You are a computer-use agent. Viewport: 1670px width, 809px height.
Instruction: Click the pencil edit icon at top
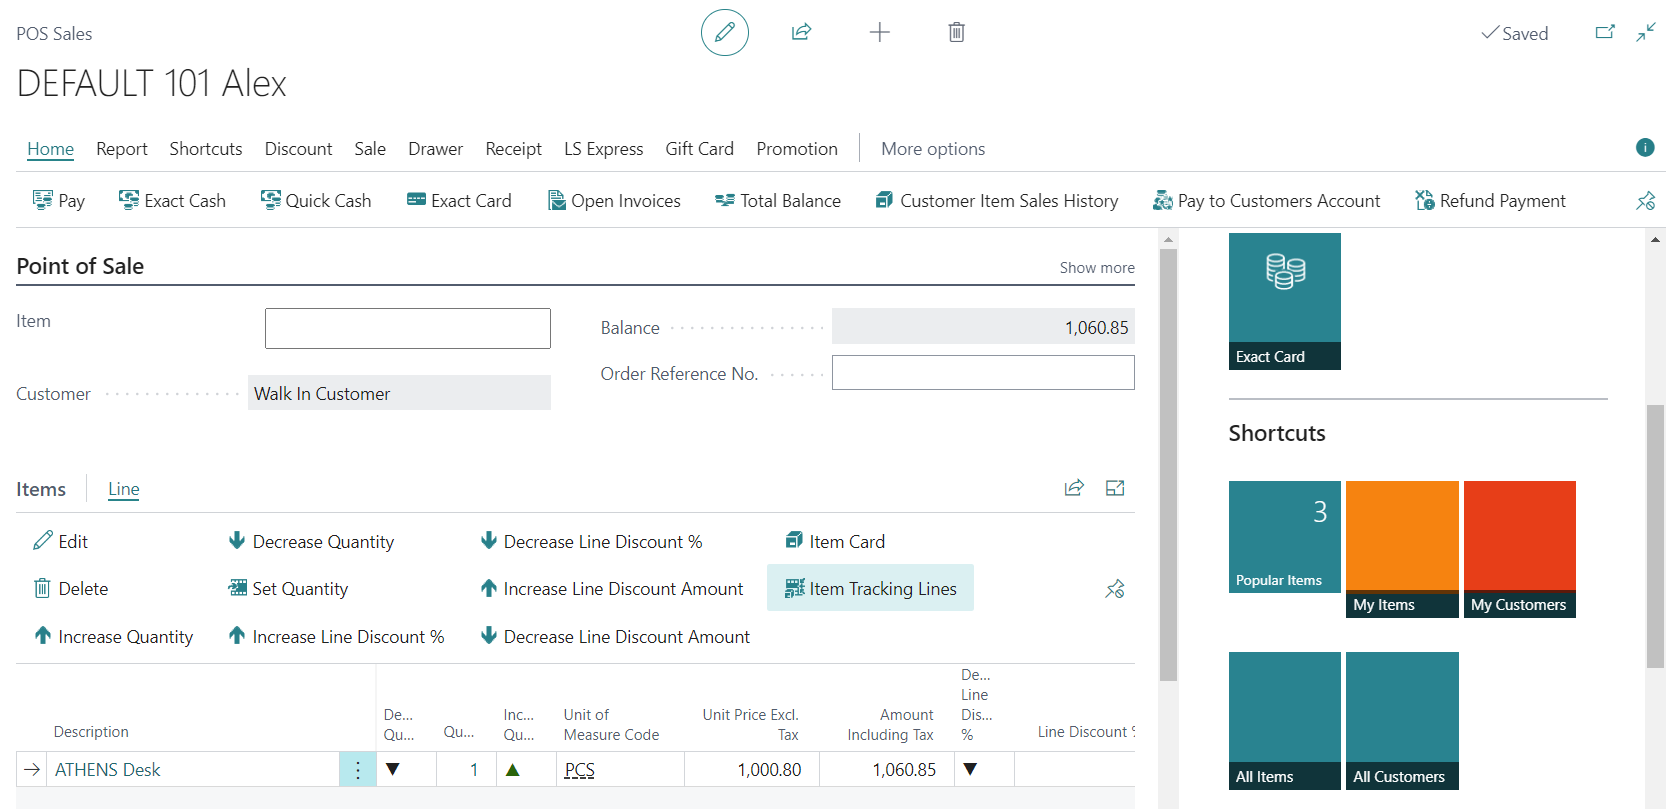[724, 32]
